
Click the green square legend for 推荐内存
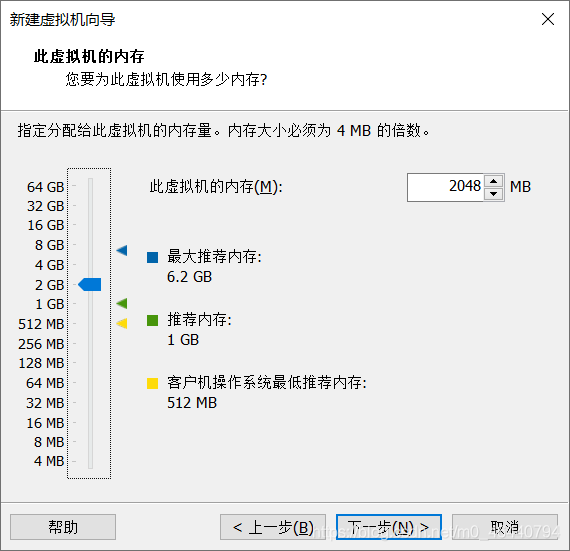click(x=152, y=320)
